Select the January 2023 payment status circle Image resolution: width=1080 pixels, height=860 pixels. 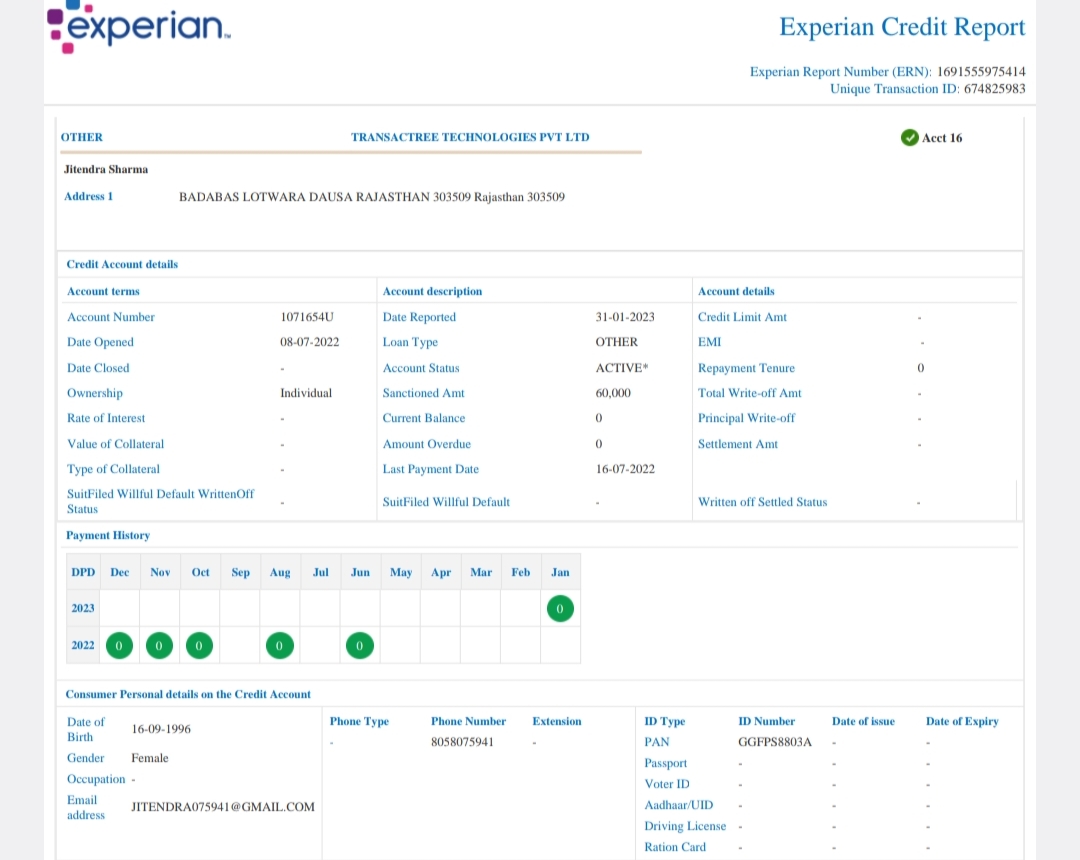560,608
